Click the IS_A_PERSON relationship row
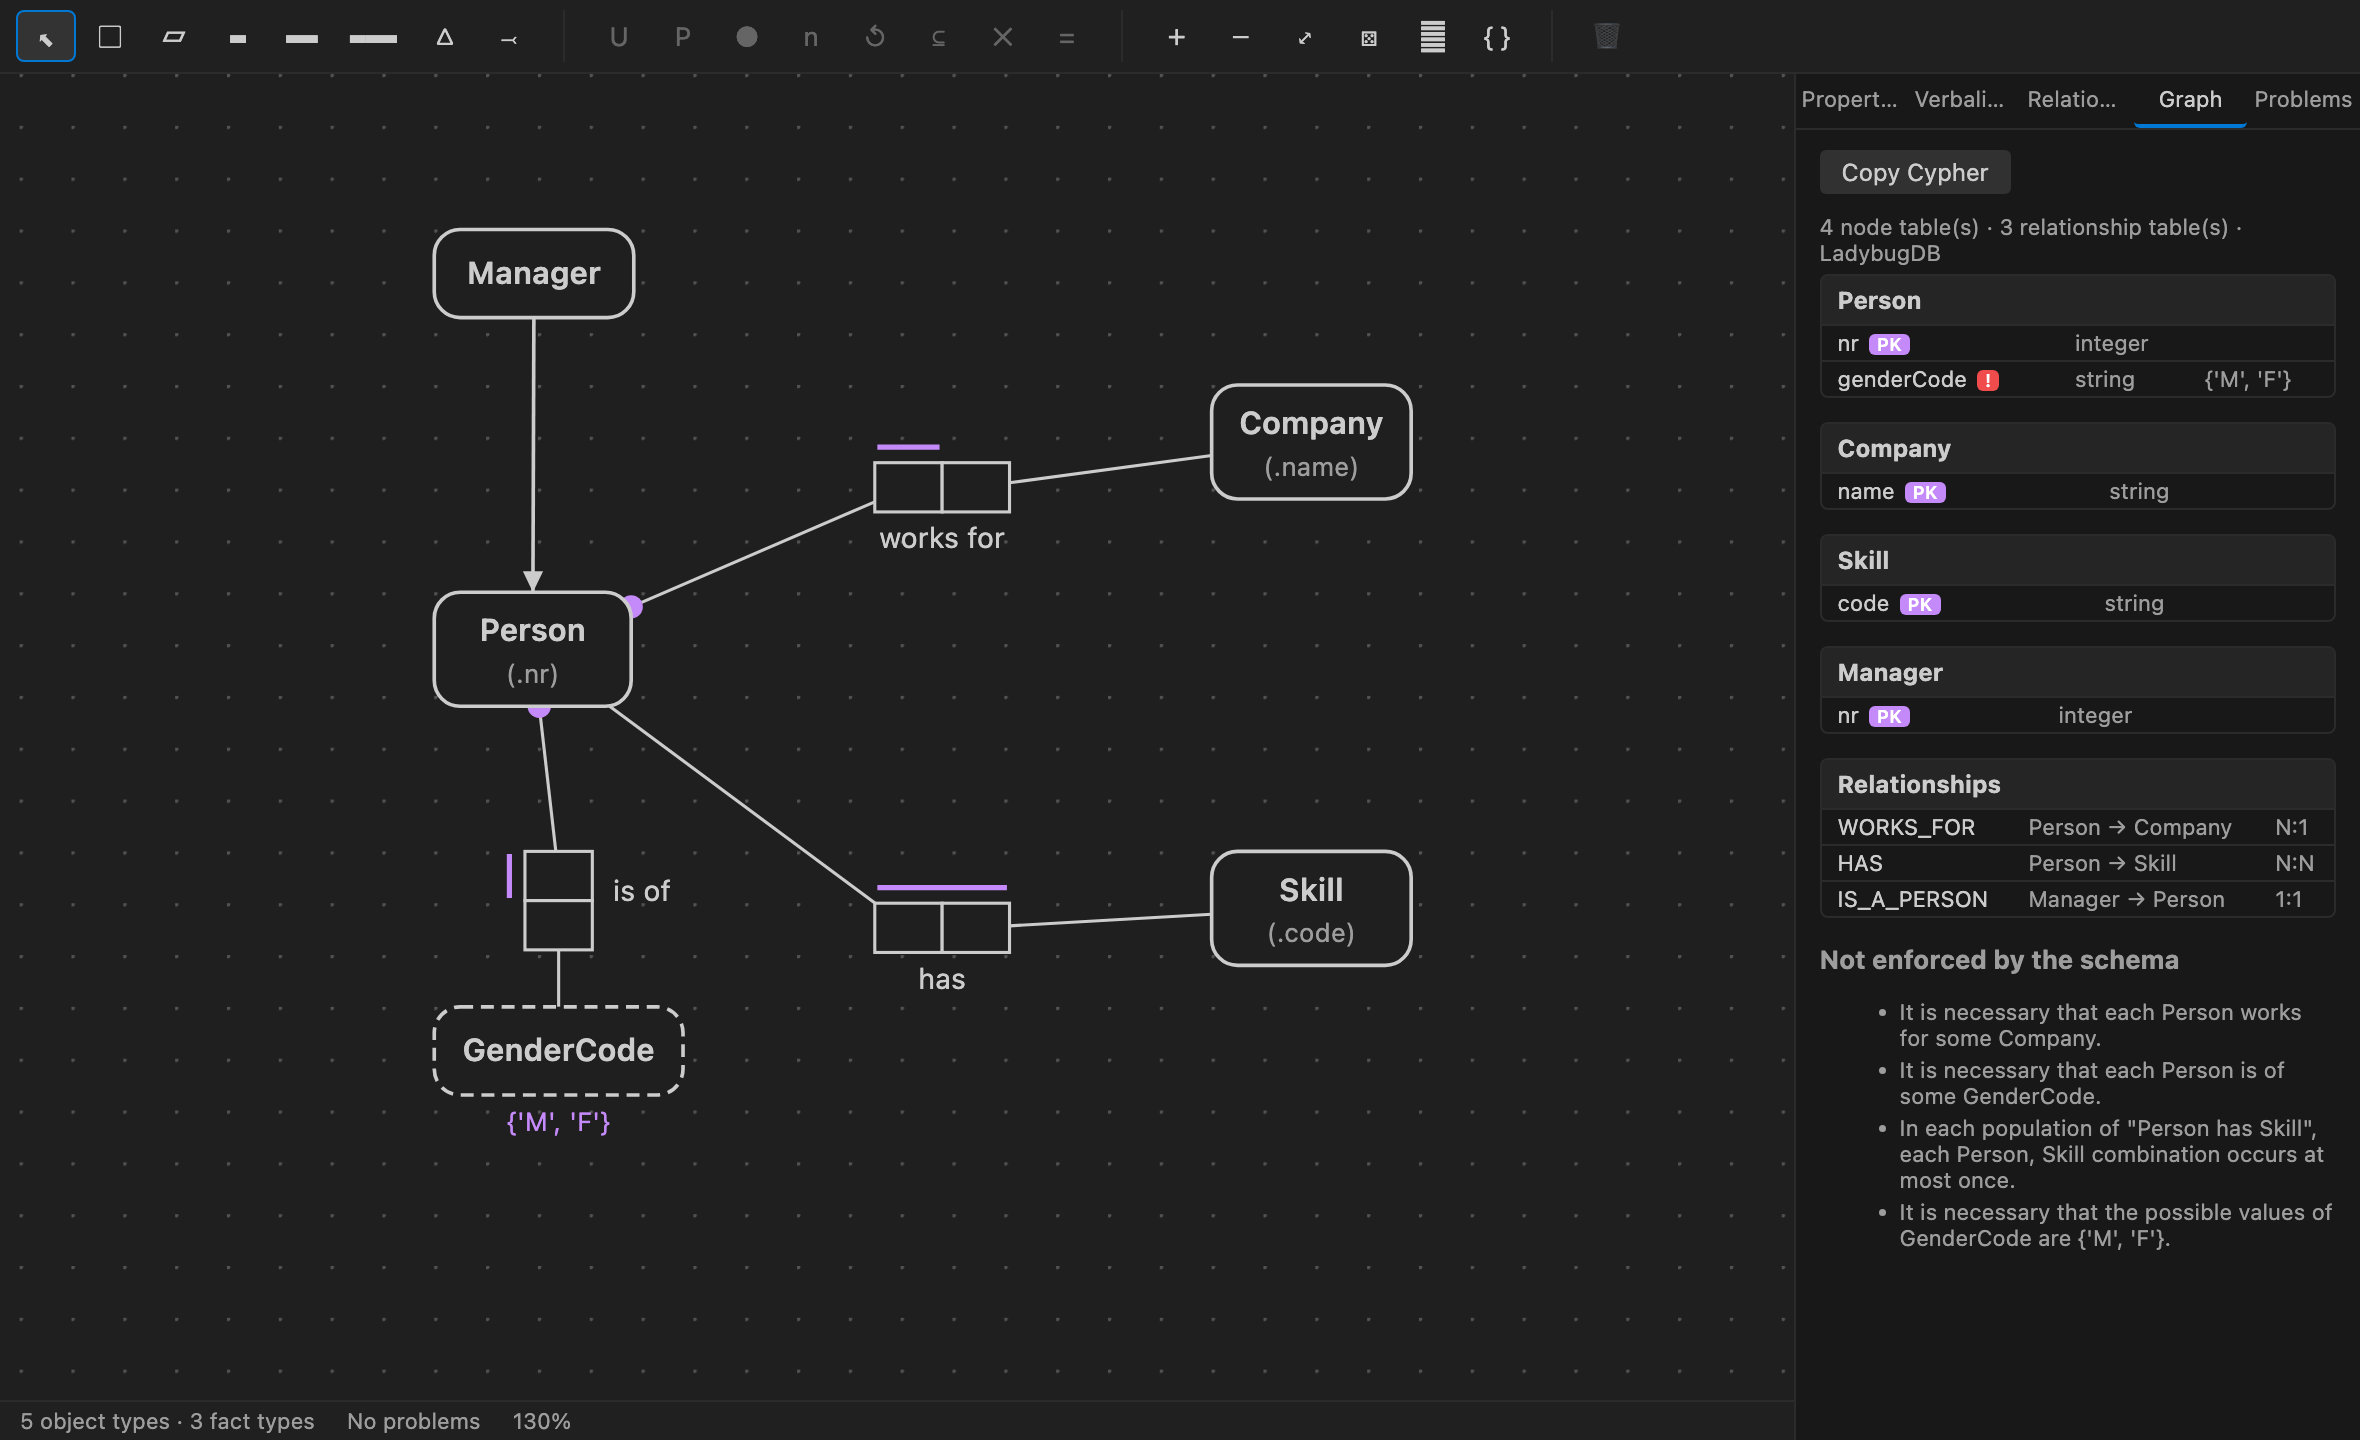2360x1440 pixels. 2078,899
